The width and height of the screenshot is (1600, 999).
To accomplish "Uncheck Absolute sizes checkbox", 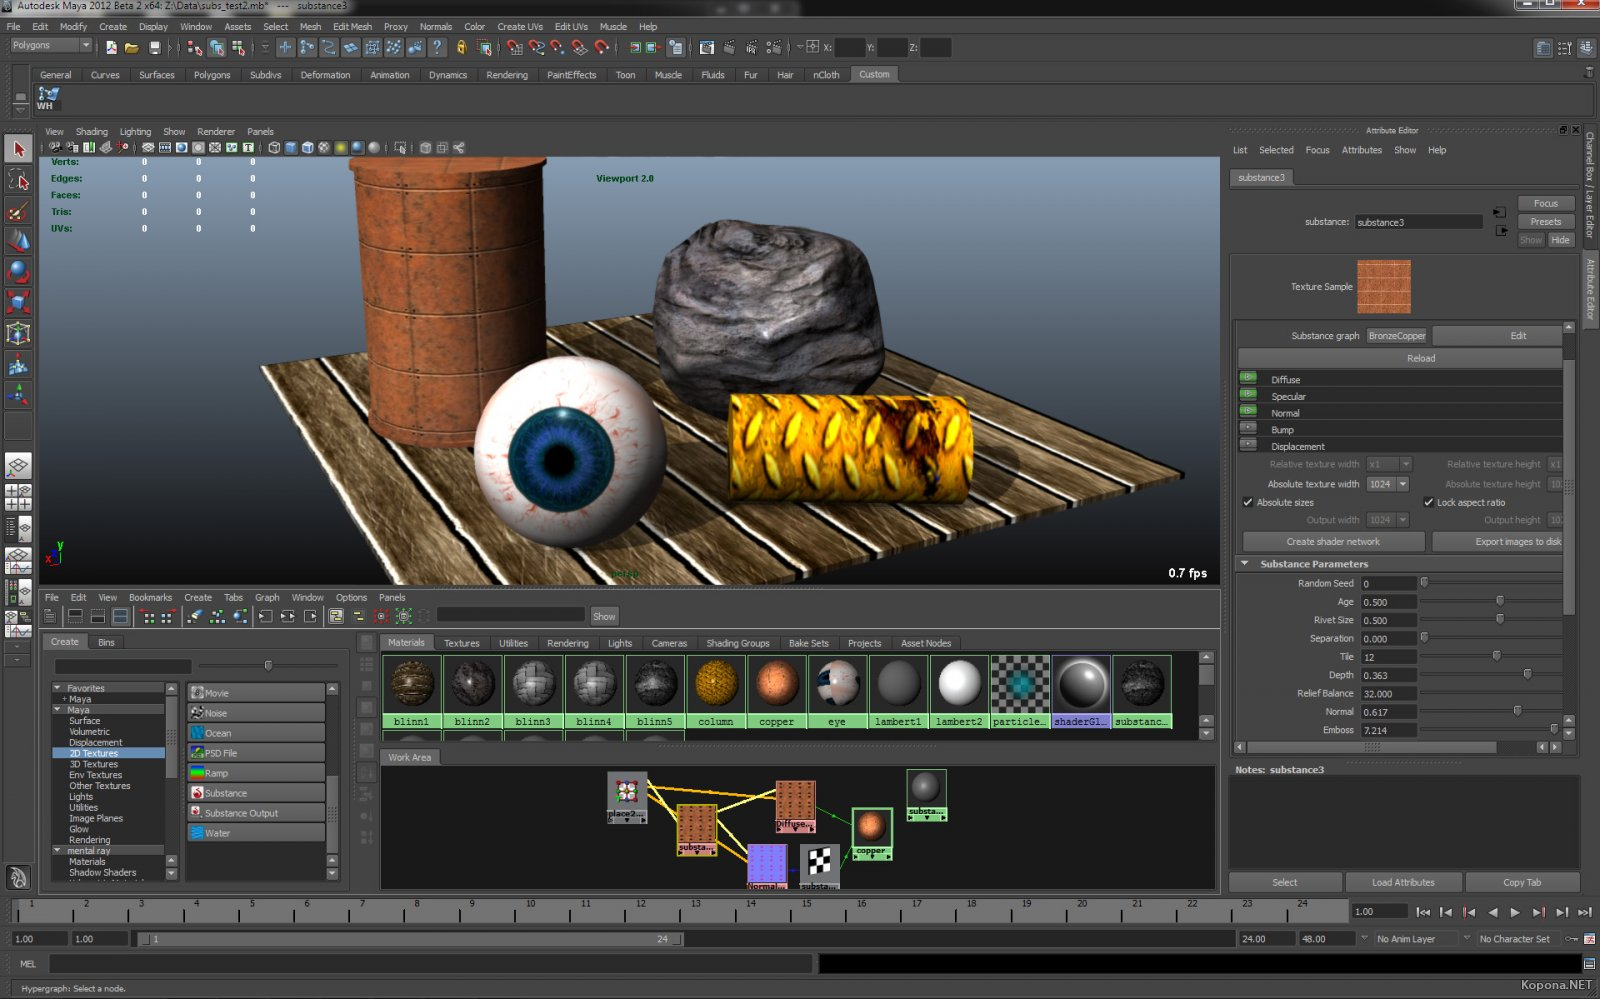I will tap(1248, 502).
